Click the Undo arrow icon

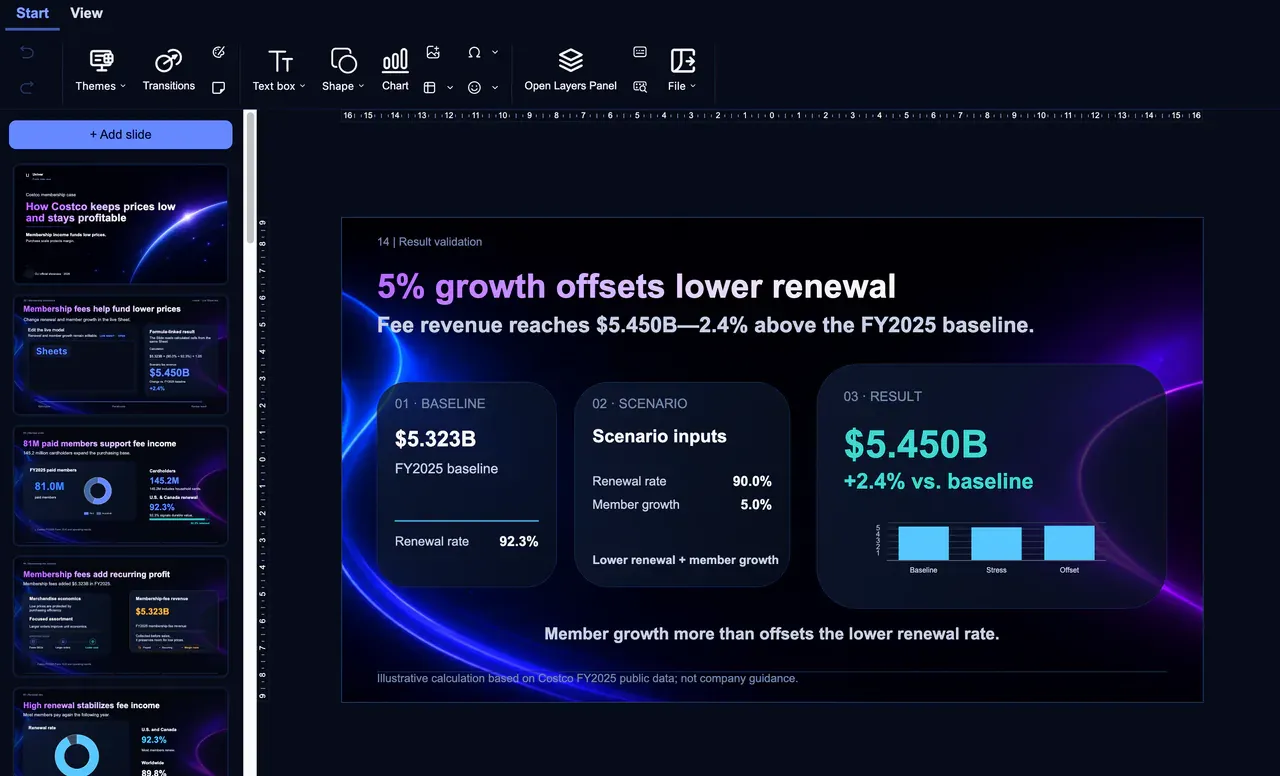pos(27,53)
